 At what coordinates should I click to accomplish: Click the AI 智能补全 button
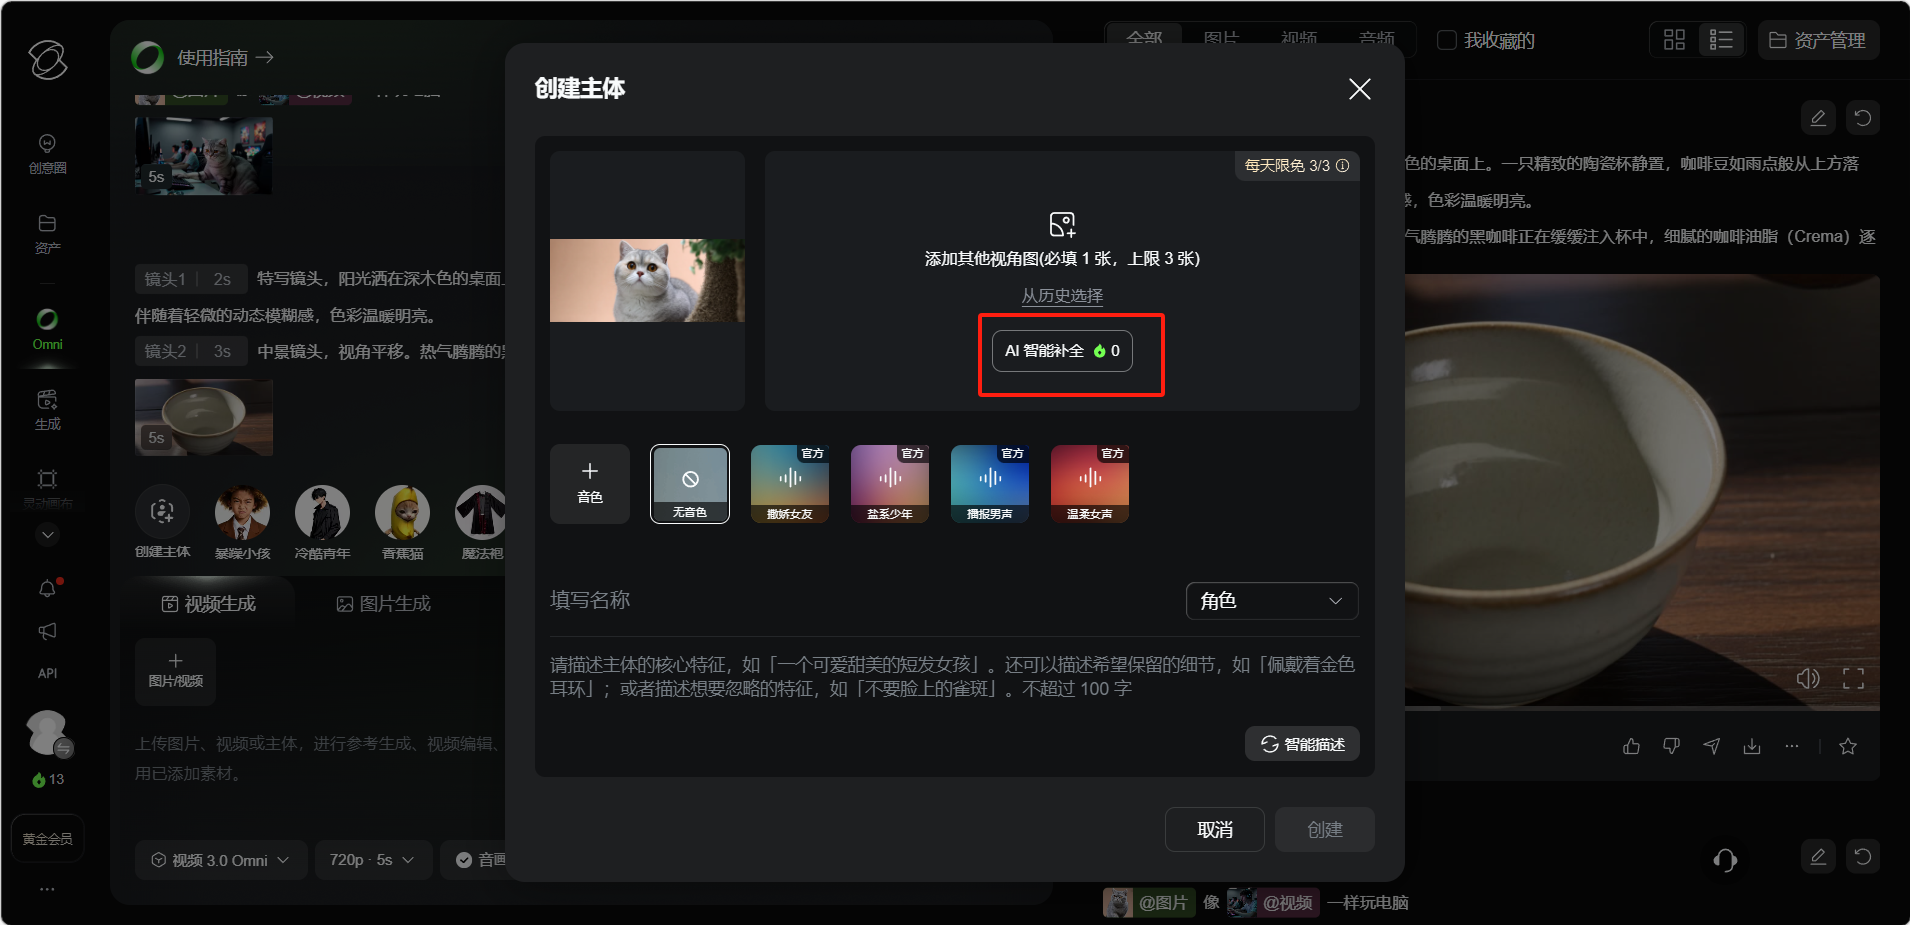click(x=1061, y=351)
